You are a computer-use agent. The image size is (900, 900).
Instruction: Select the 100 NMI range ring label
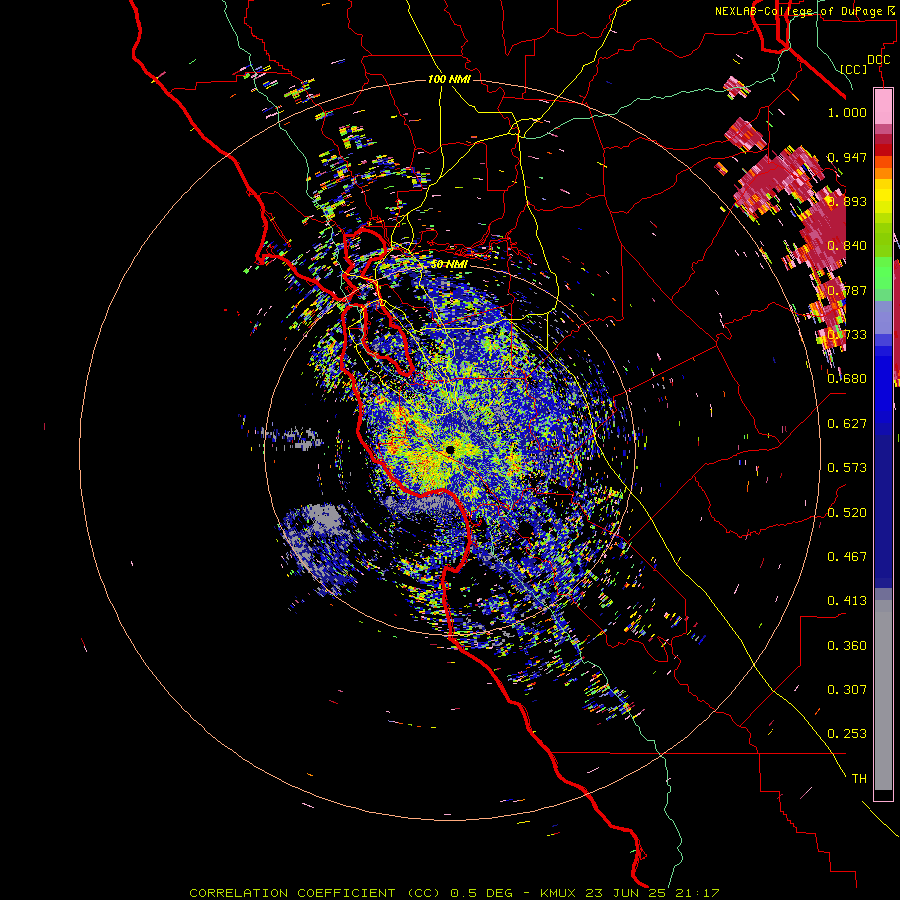click(449, 79)
